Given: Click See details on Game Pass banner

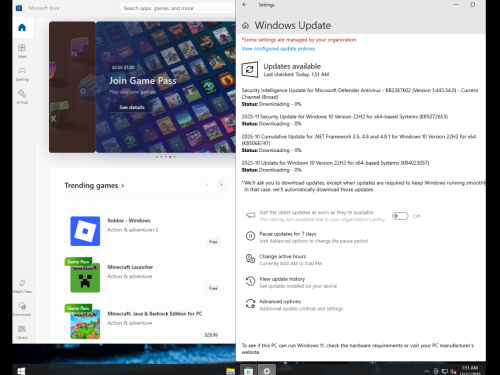Looking at the screenshot, I should 132,107.
